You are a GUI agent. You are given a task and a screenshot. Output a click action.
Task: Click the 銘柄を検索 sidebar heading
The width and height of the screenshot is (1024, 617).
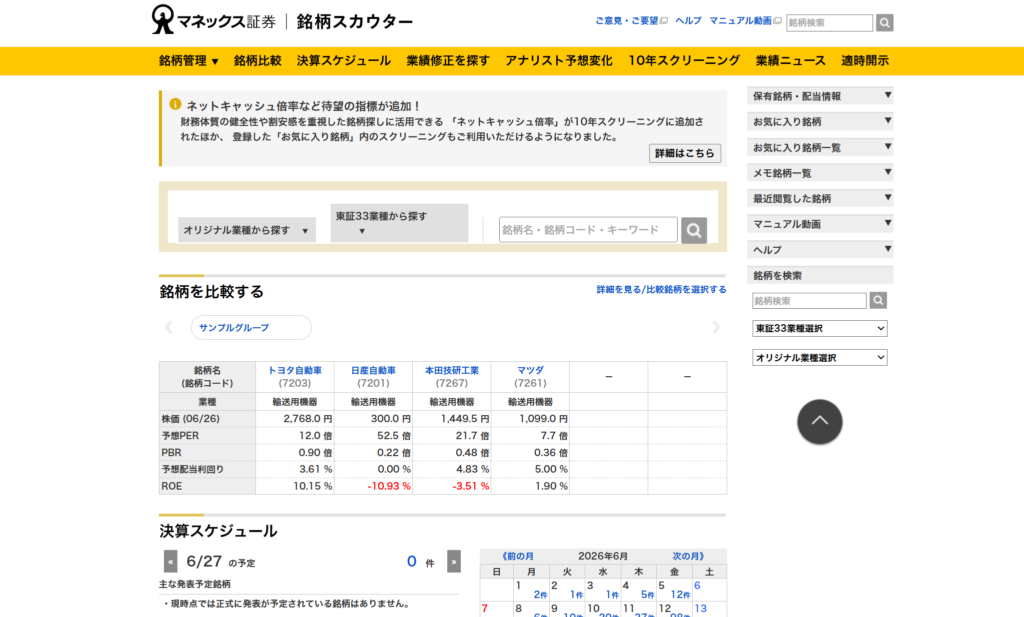(820, 276)
